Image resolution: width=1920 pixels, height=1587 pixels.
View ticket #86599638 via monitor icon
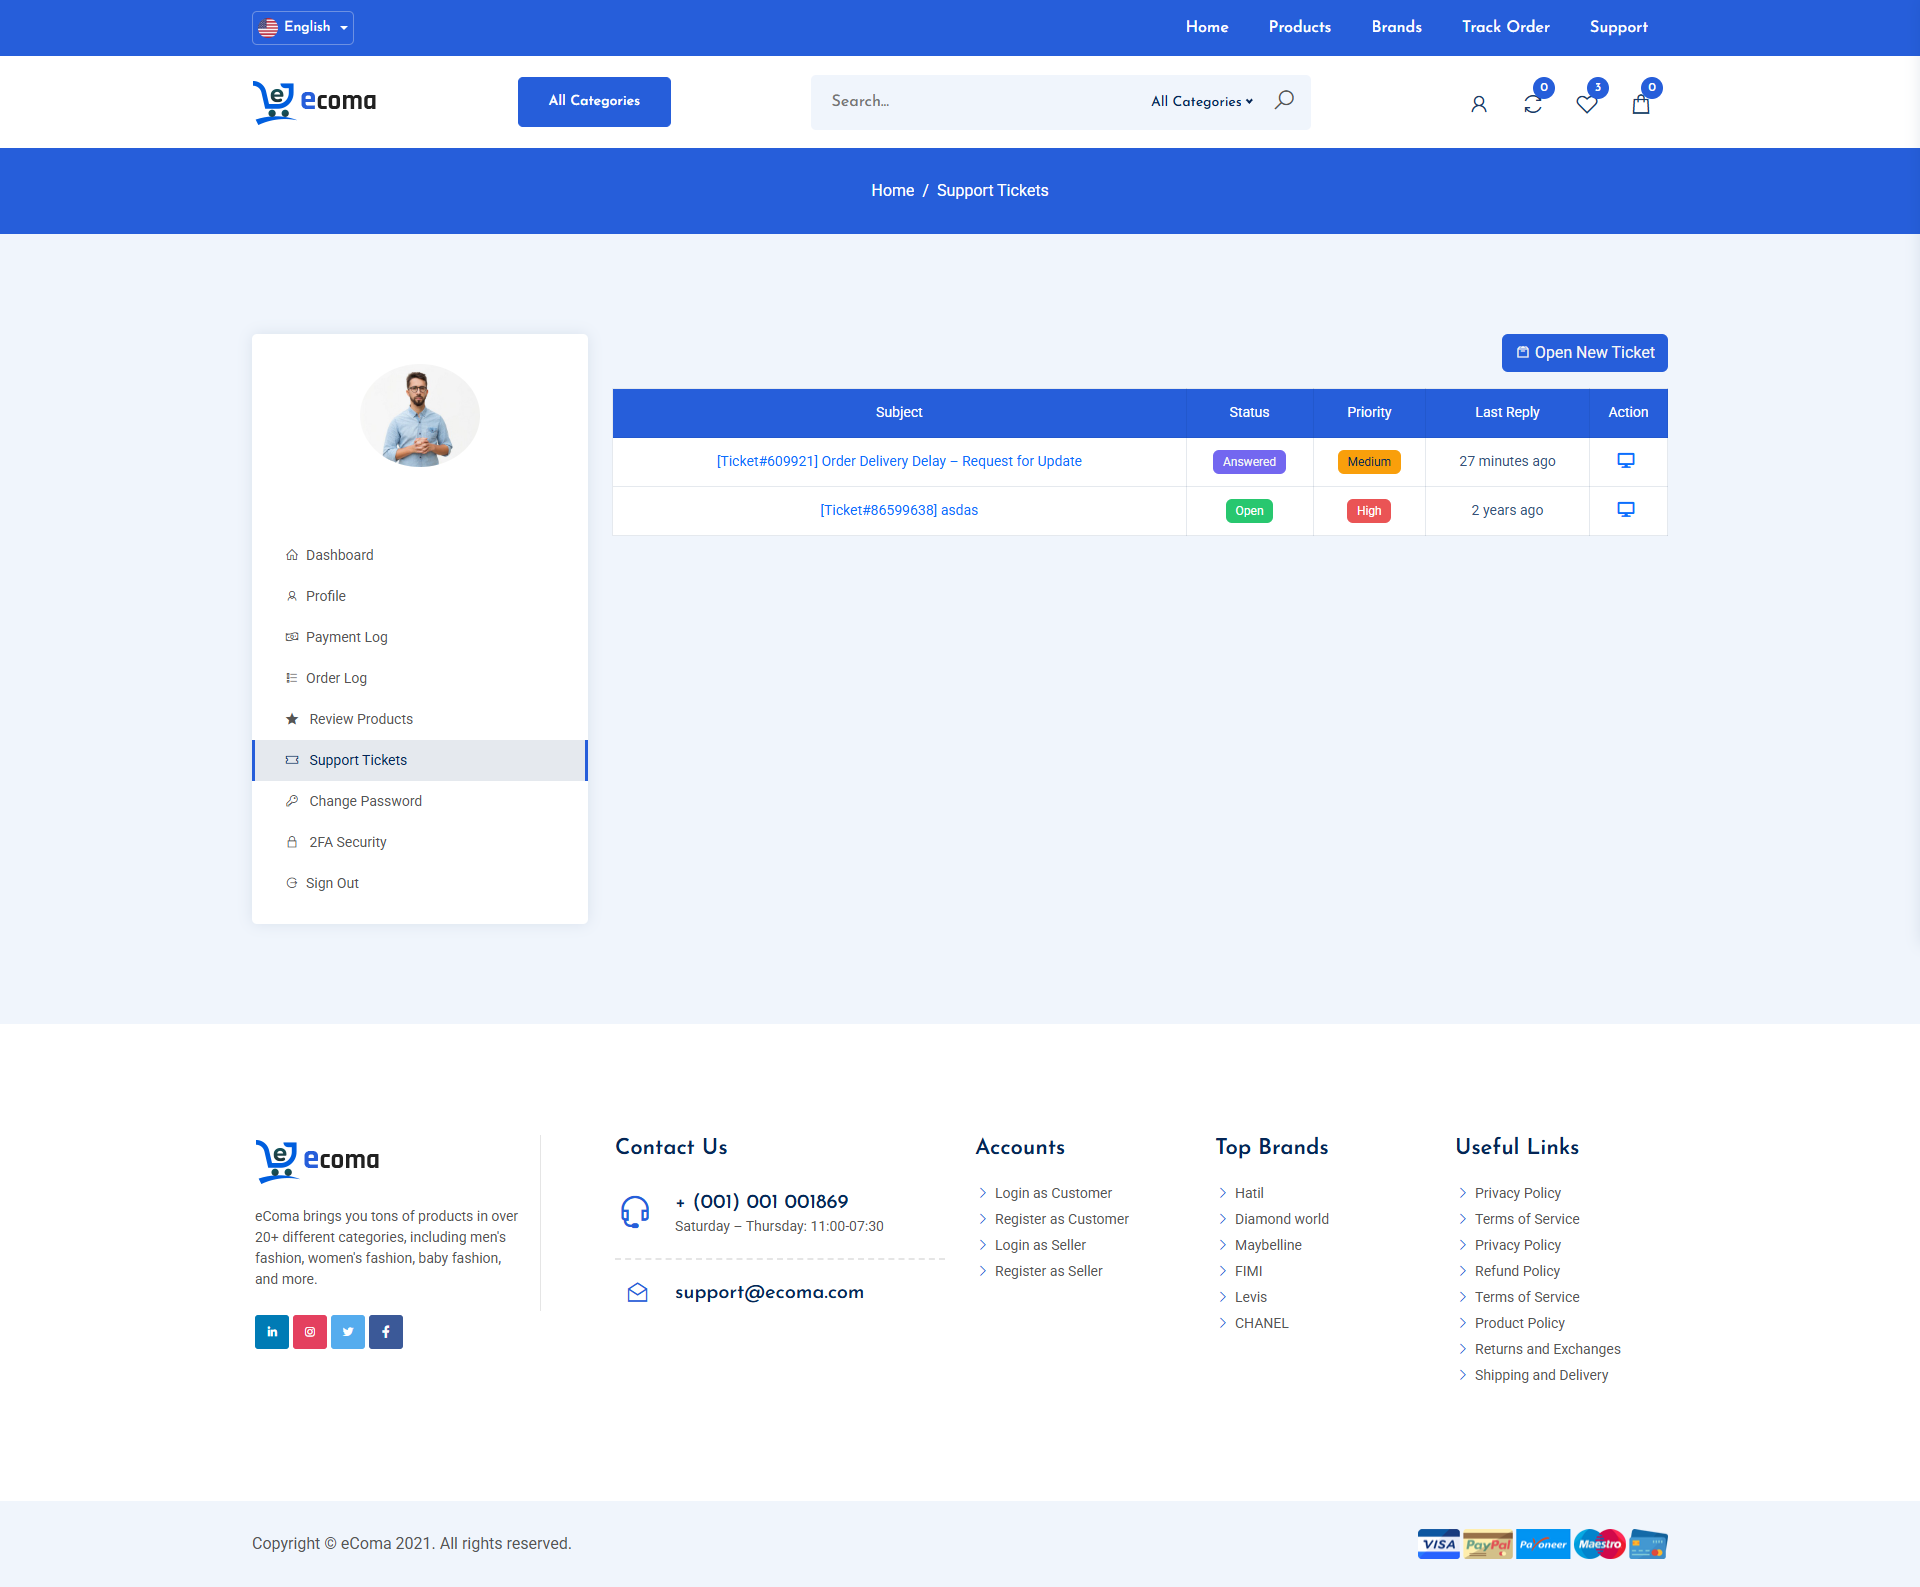[x=1626, y=510]
